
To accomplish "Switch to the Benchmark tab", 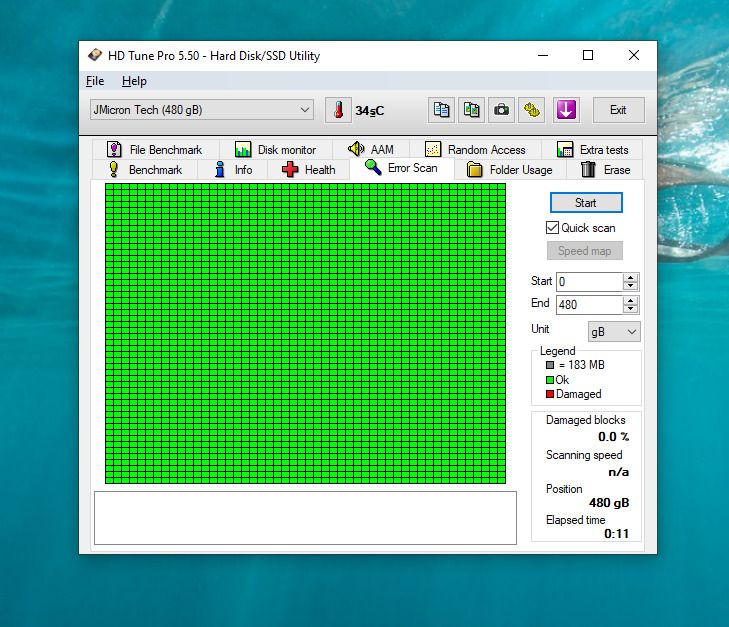I will pyautogui.click(x=145, y=170).
